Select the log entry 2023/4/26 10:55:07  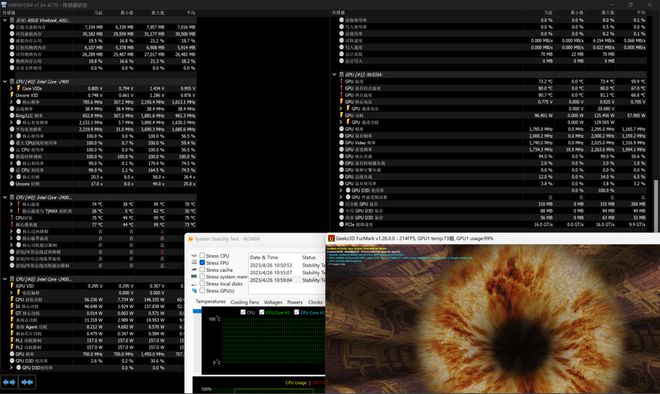coord(271,272)
